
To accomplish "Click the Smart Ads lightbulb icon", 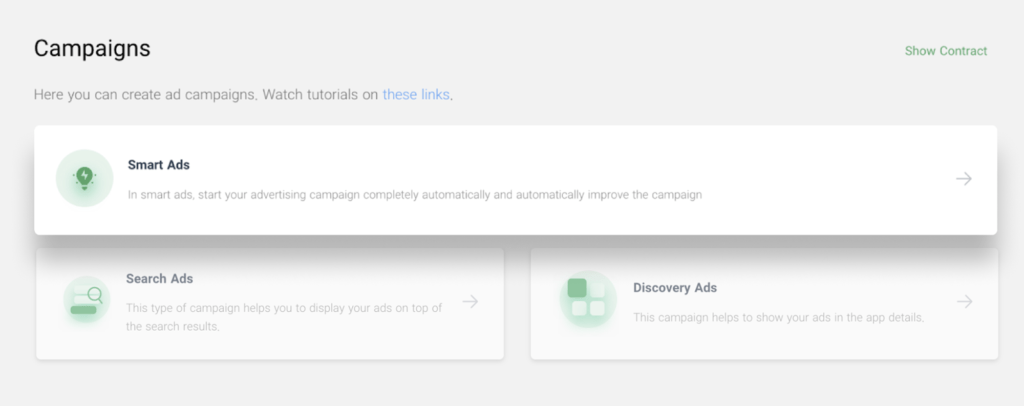I will (x=84, y=178).
